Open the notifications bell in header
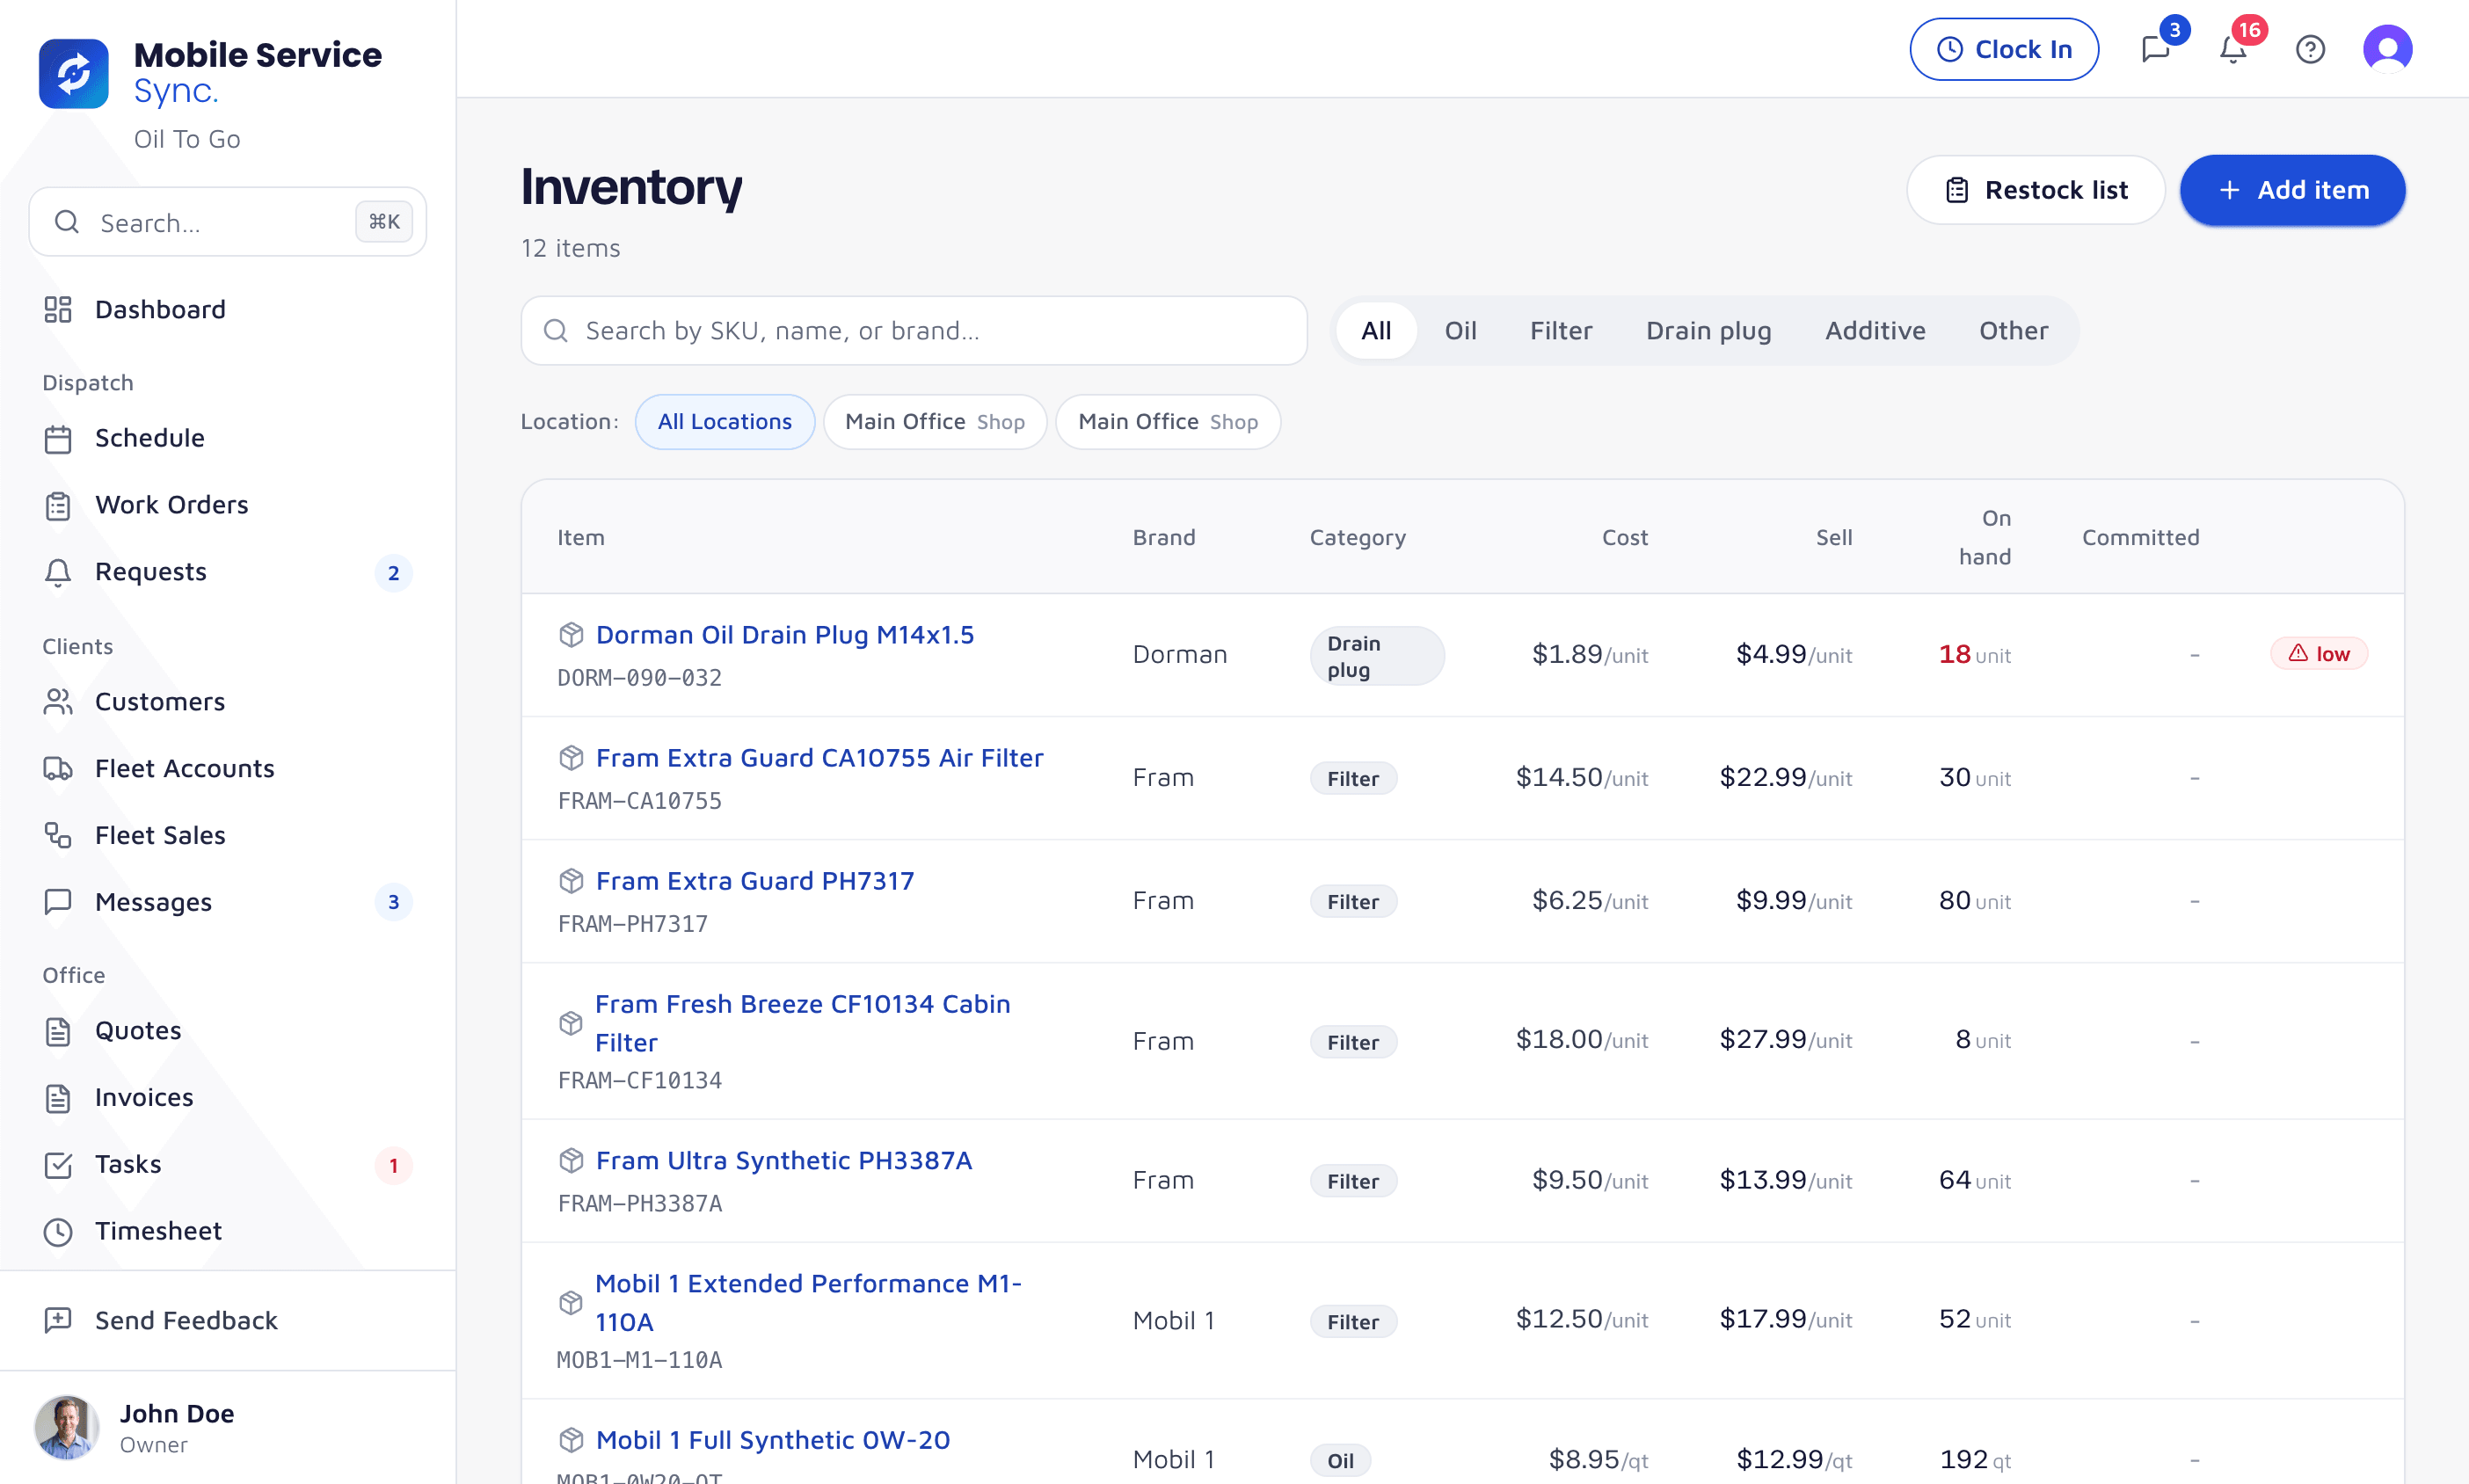The height and width of the screenshot is (1484, 2469). click(2233, 49)
